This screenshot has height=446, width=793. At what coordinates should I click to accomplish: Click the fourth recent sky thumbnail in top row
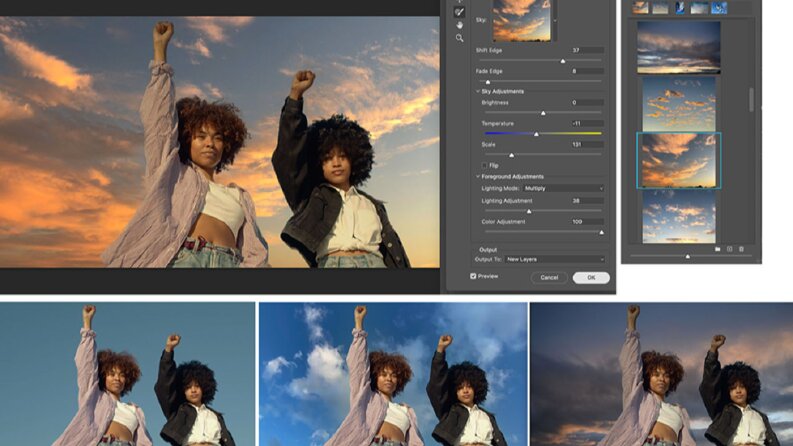(699, 7)
